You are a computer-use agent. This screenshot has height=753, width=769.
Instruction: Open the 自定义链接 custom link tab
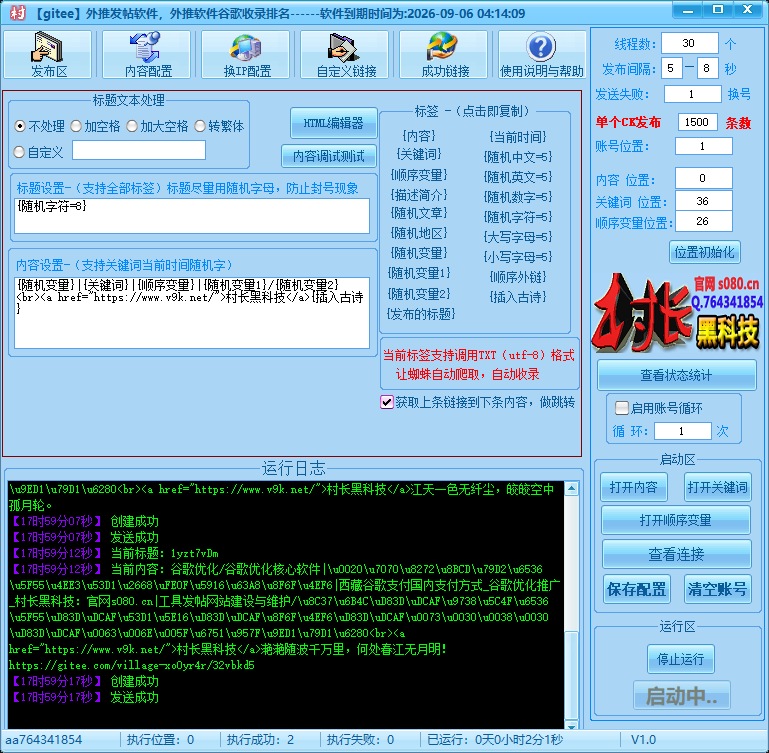[x=345, y=54]
